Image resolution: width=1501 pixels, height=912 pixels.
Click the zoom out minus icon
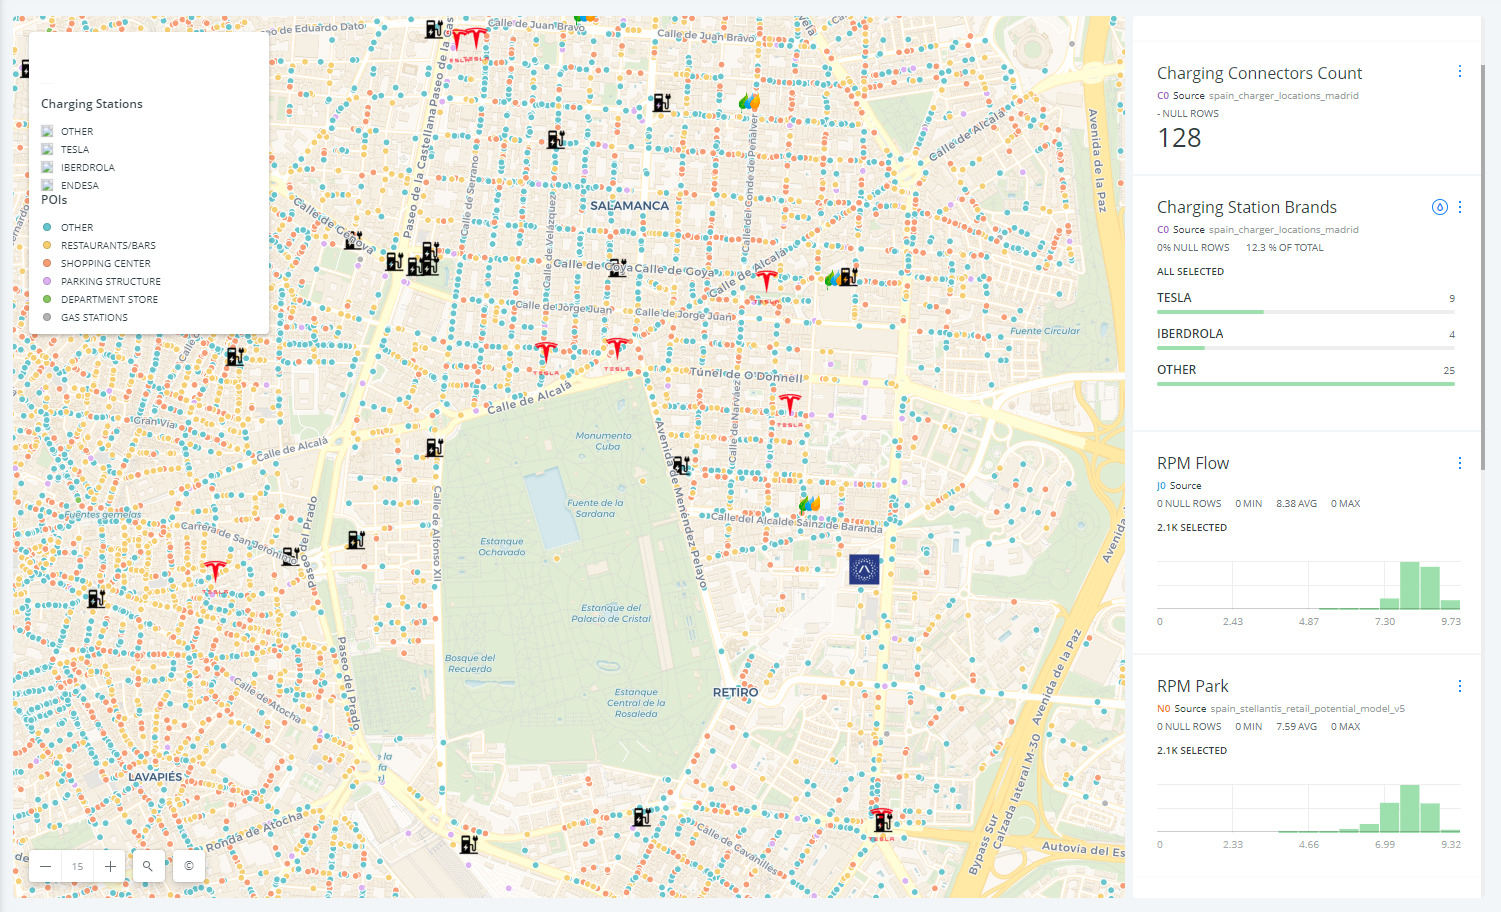45,866
